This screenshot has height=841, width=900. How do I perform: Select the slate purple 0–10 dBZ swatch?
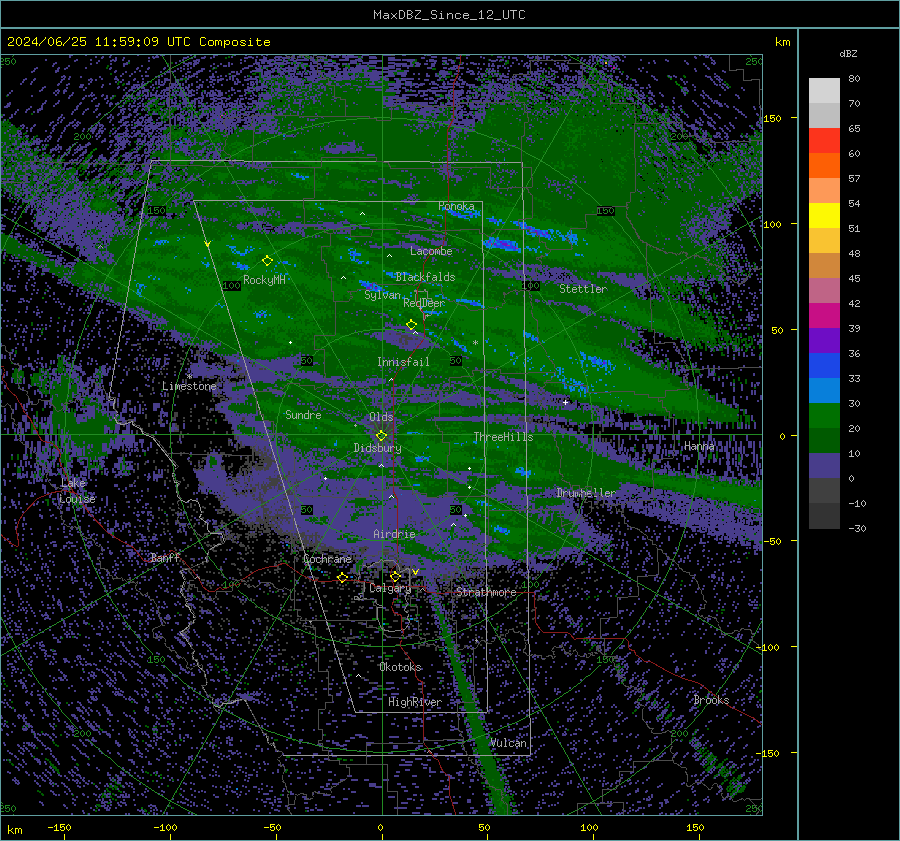[x=824, y=466]
